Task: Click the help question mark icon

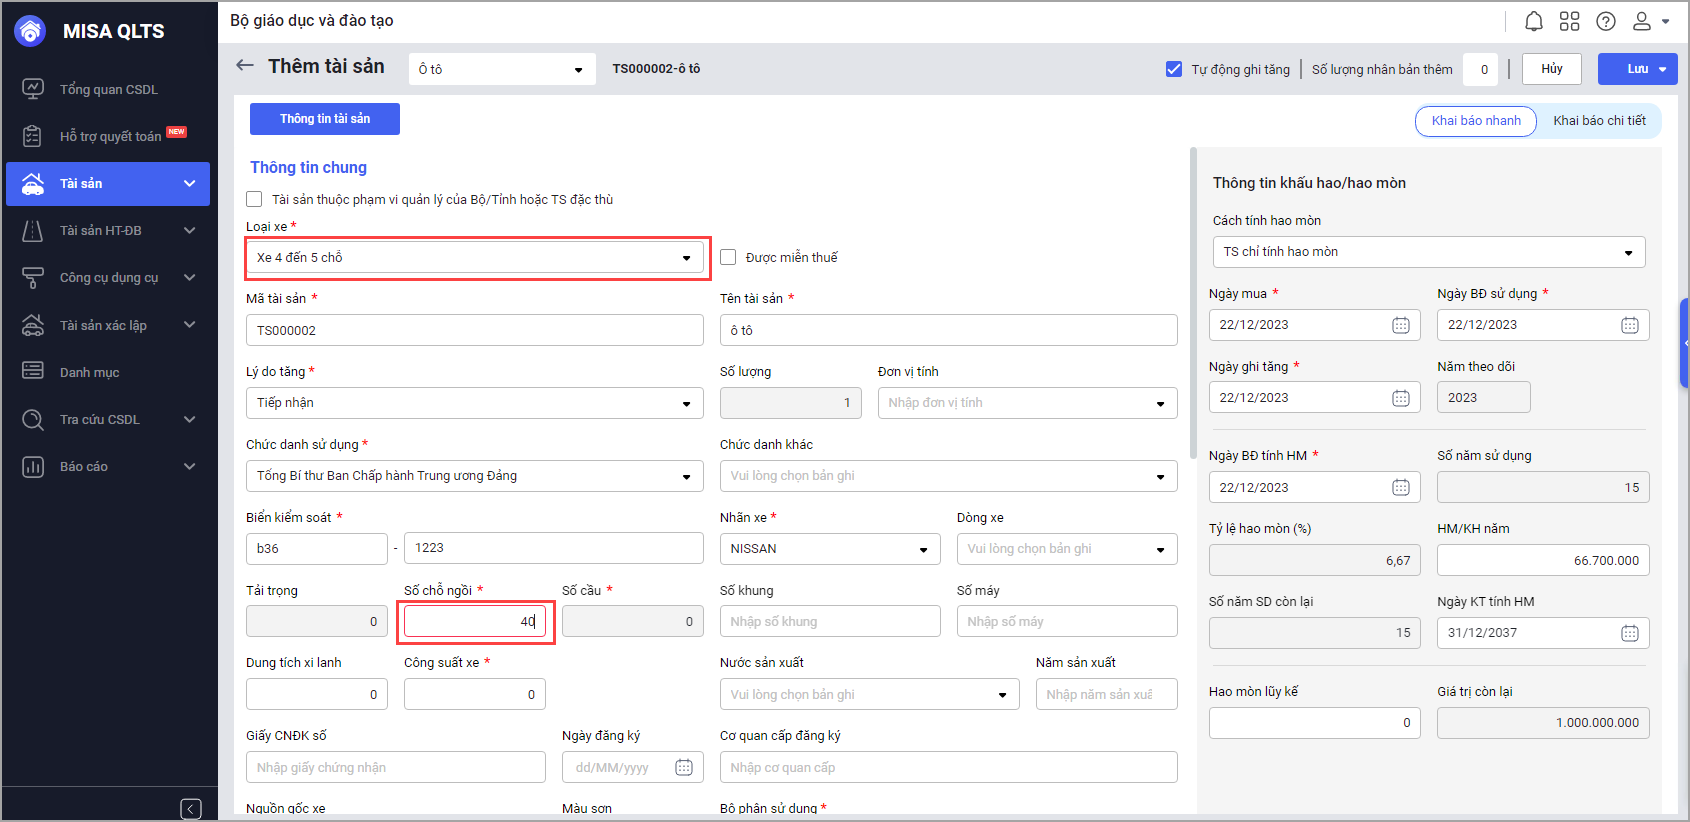Action: [1605, 21]
